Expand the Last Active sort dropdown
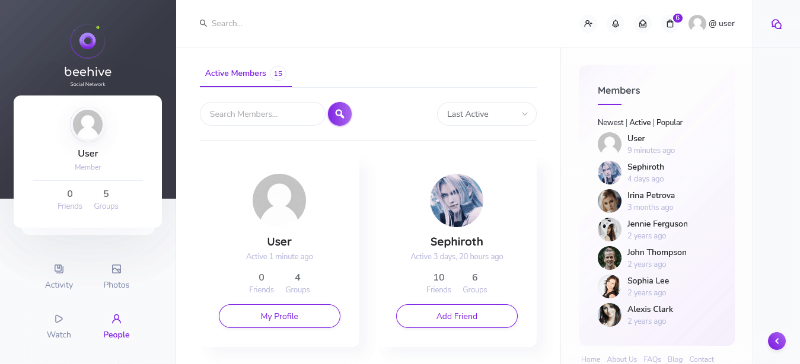This screenshot has width=800, height=364. 487,114
